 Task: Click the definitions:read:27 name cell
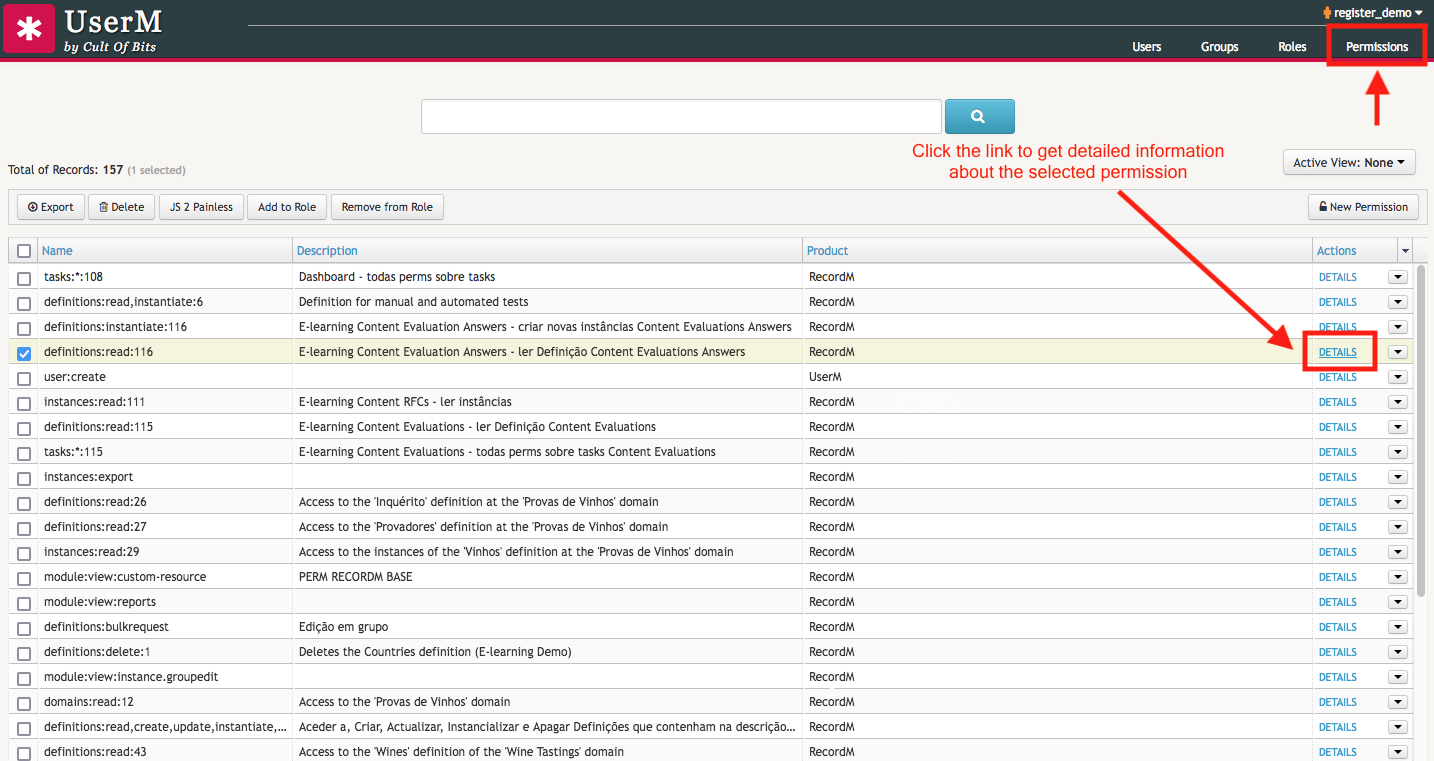point(165,527)
